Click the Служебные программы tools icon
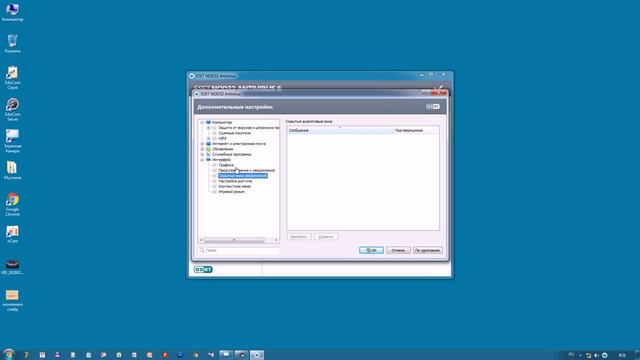 (x=208, y=154)
